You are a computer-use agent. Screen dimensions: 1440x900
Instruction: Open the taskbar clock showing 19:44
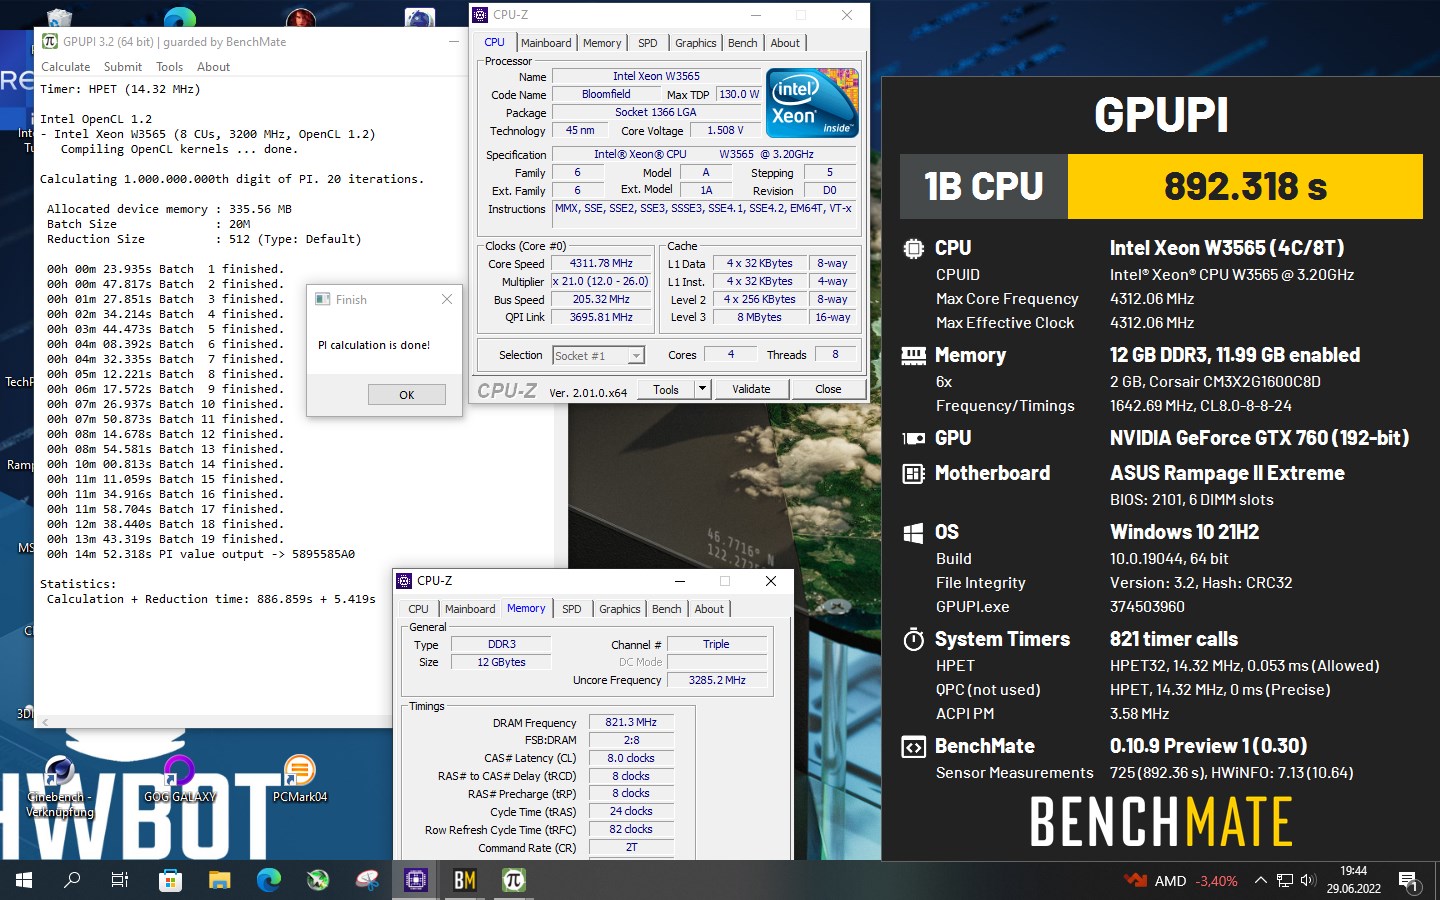pyautogui.click(x=1354, y=880)
